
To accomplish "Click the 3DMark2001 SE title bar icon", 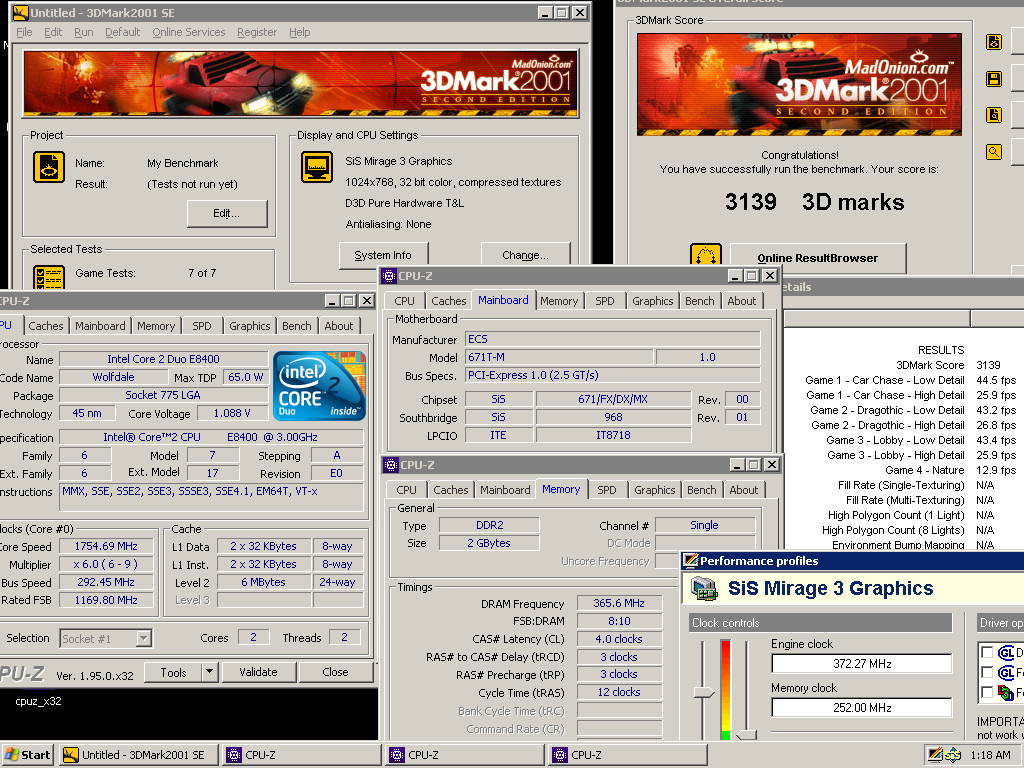I will 21,12.
